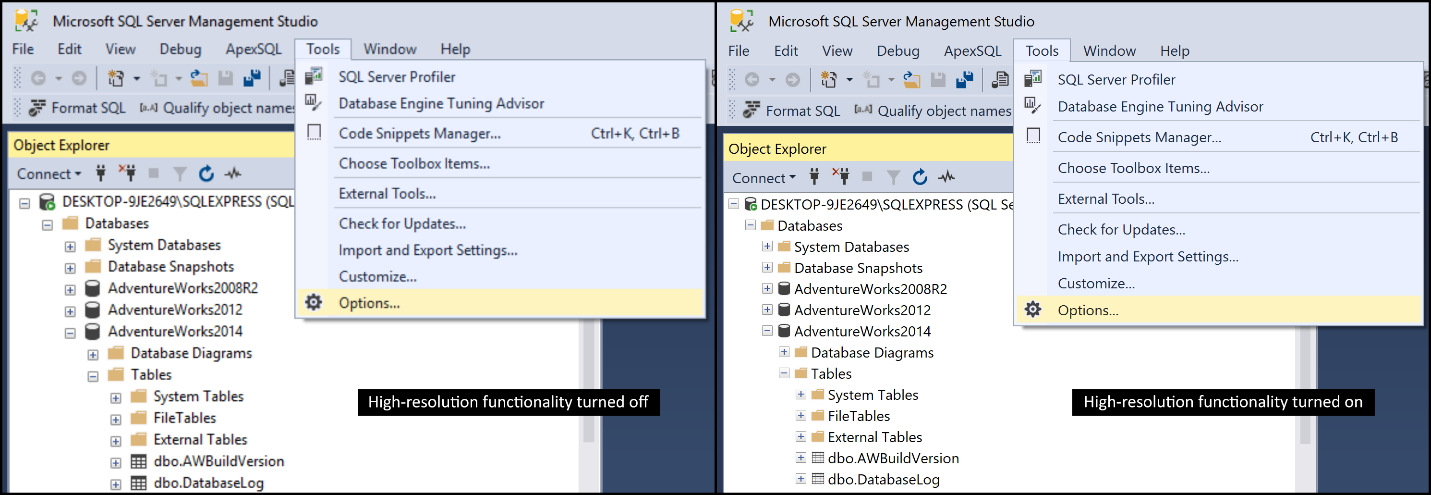Click Disconnect plug icon in left Object Explorer

point(126,173)
